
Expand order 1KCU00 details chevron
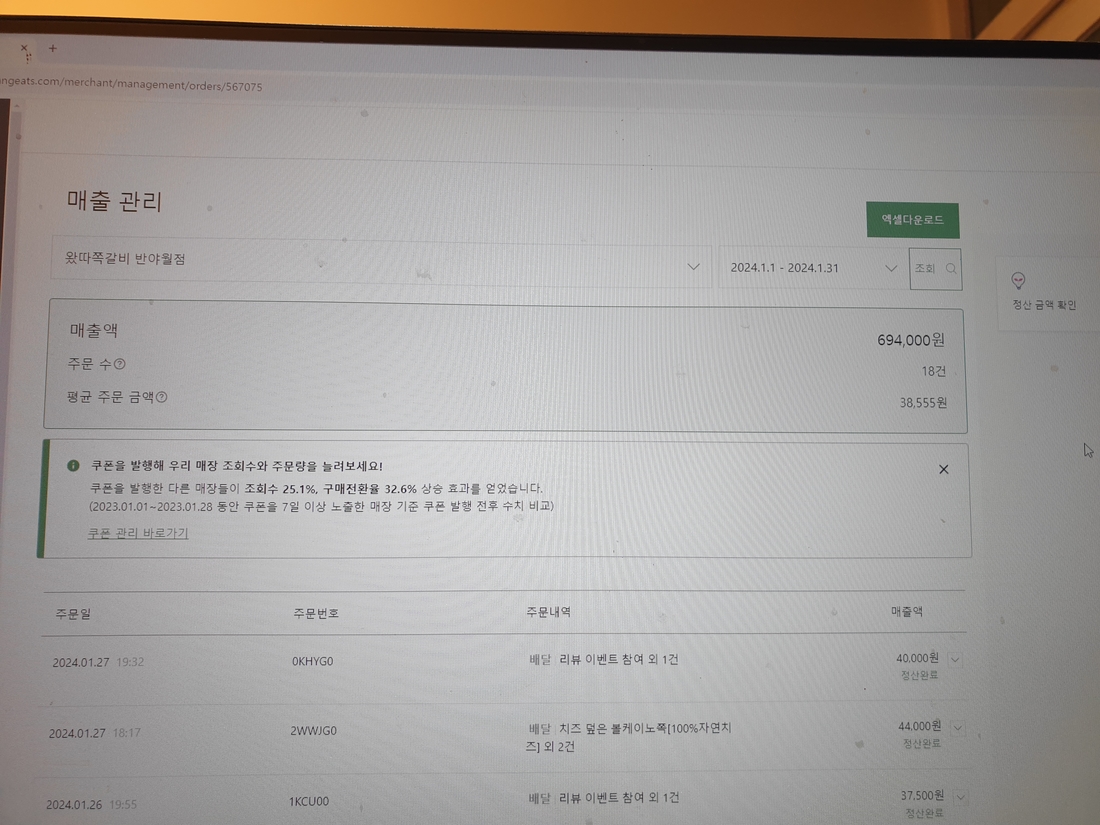(x=960, y=798)
